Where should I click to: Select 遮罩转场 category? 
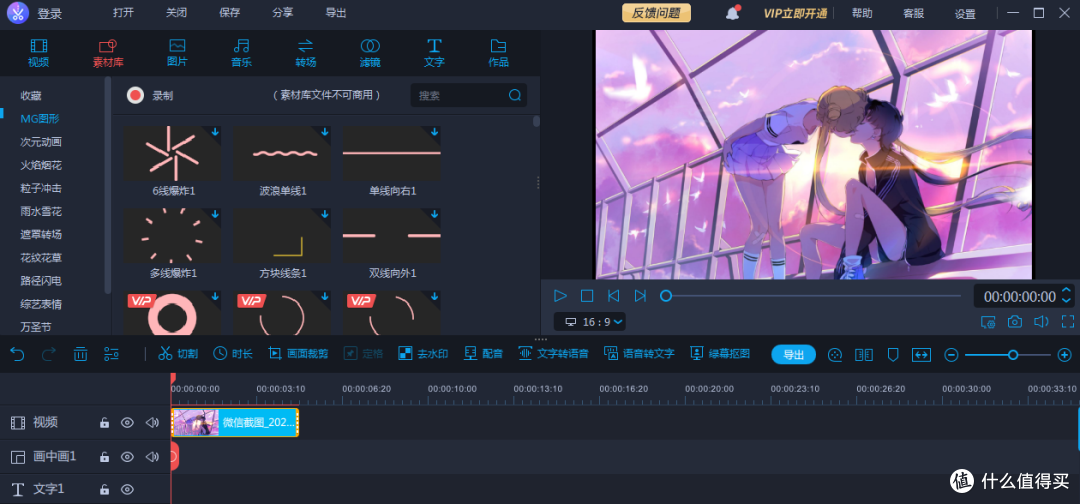pyautogui.click(x=41, y=234)
